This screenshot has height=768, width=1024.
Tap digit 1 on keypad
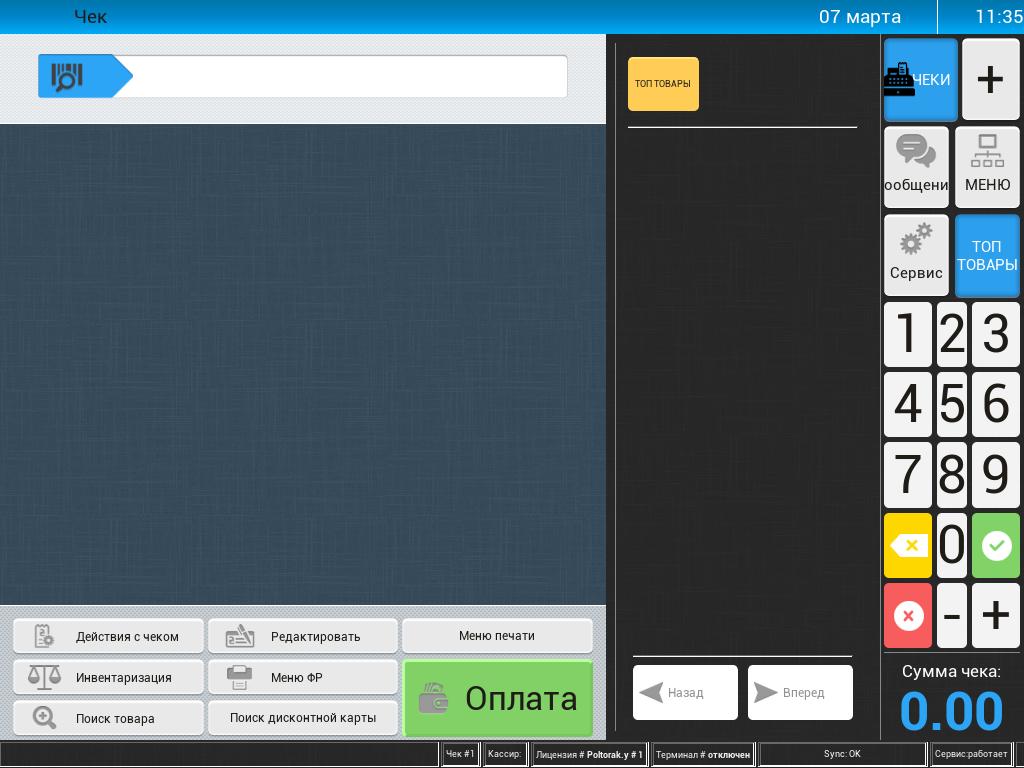(908, 334)
